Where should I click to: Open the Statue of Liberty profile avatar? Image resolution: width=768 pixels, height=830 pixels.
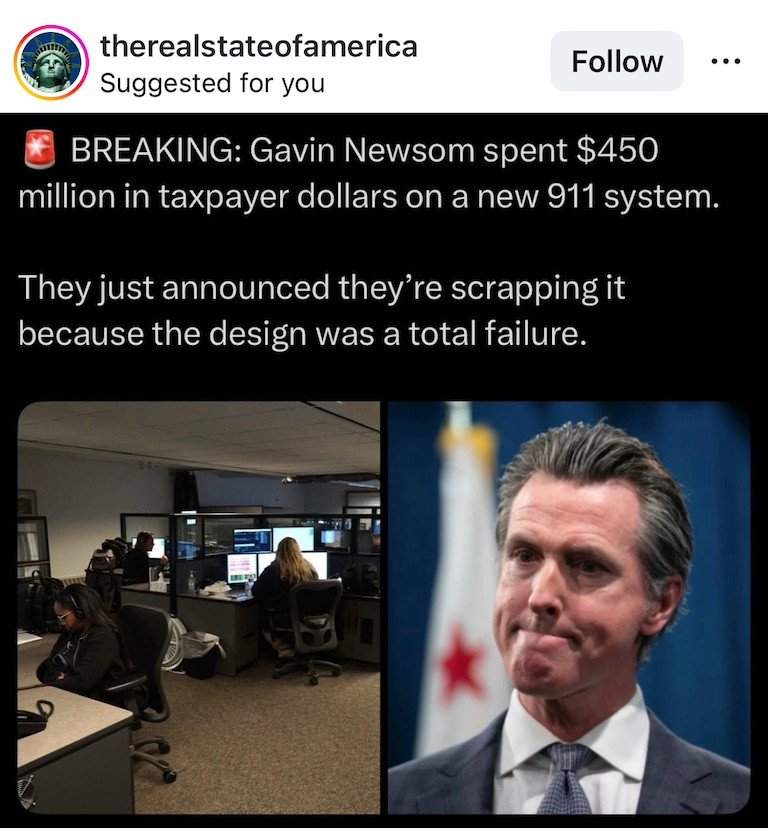pos(51,62)
